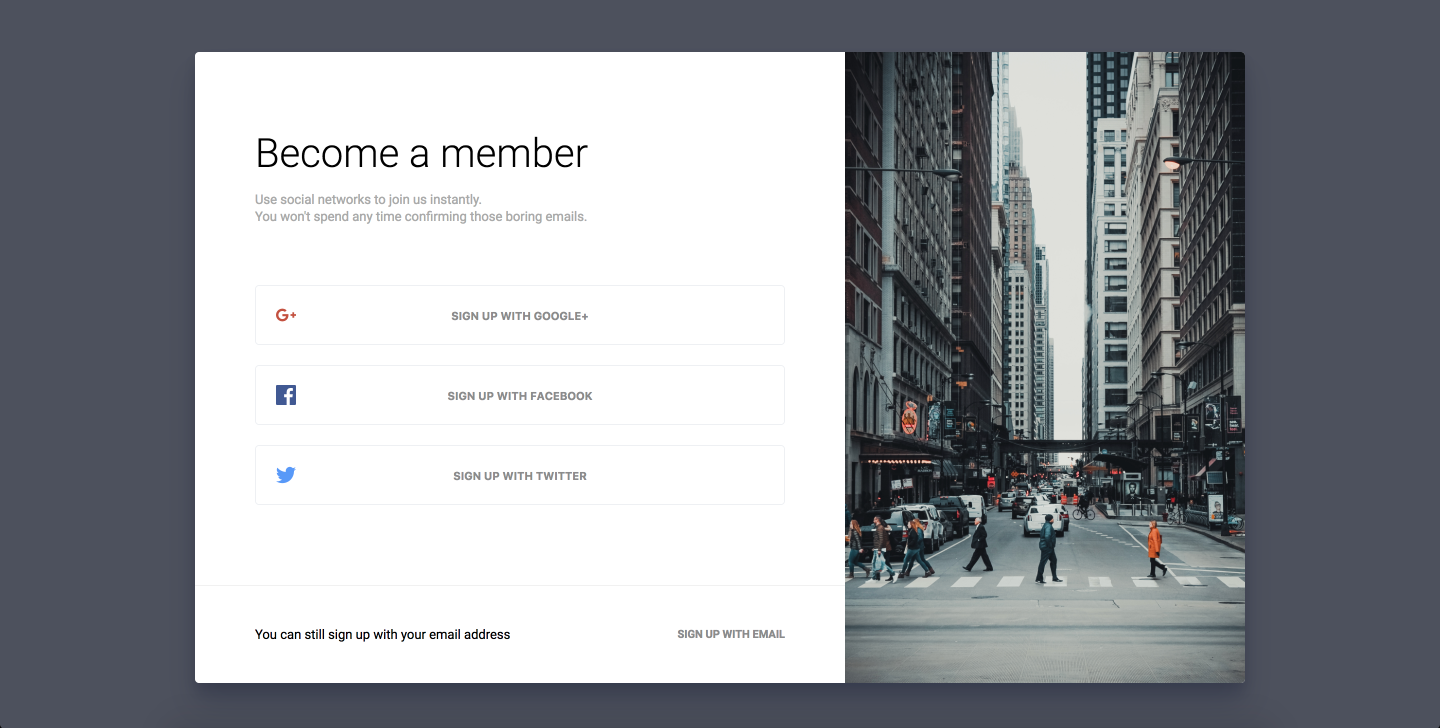Click the Twitter bird icon
This screenshot has width=1440, height=728.
coord(286,475)
